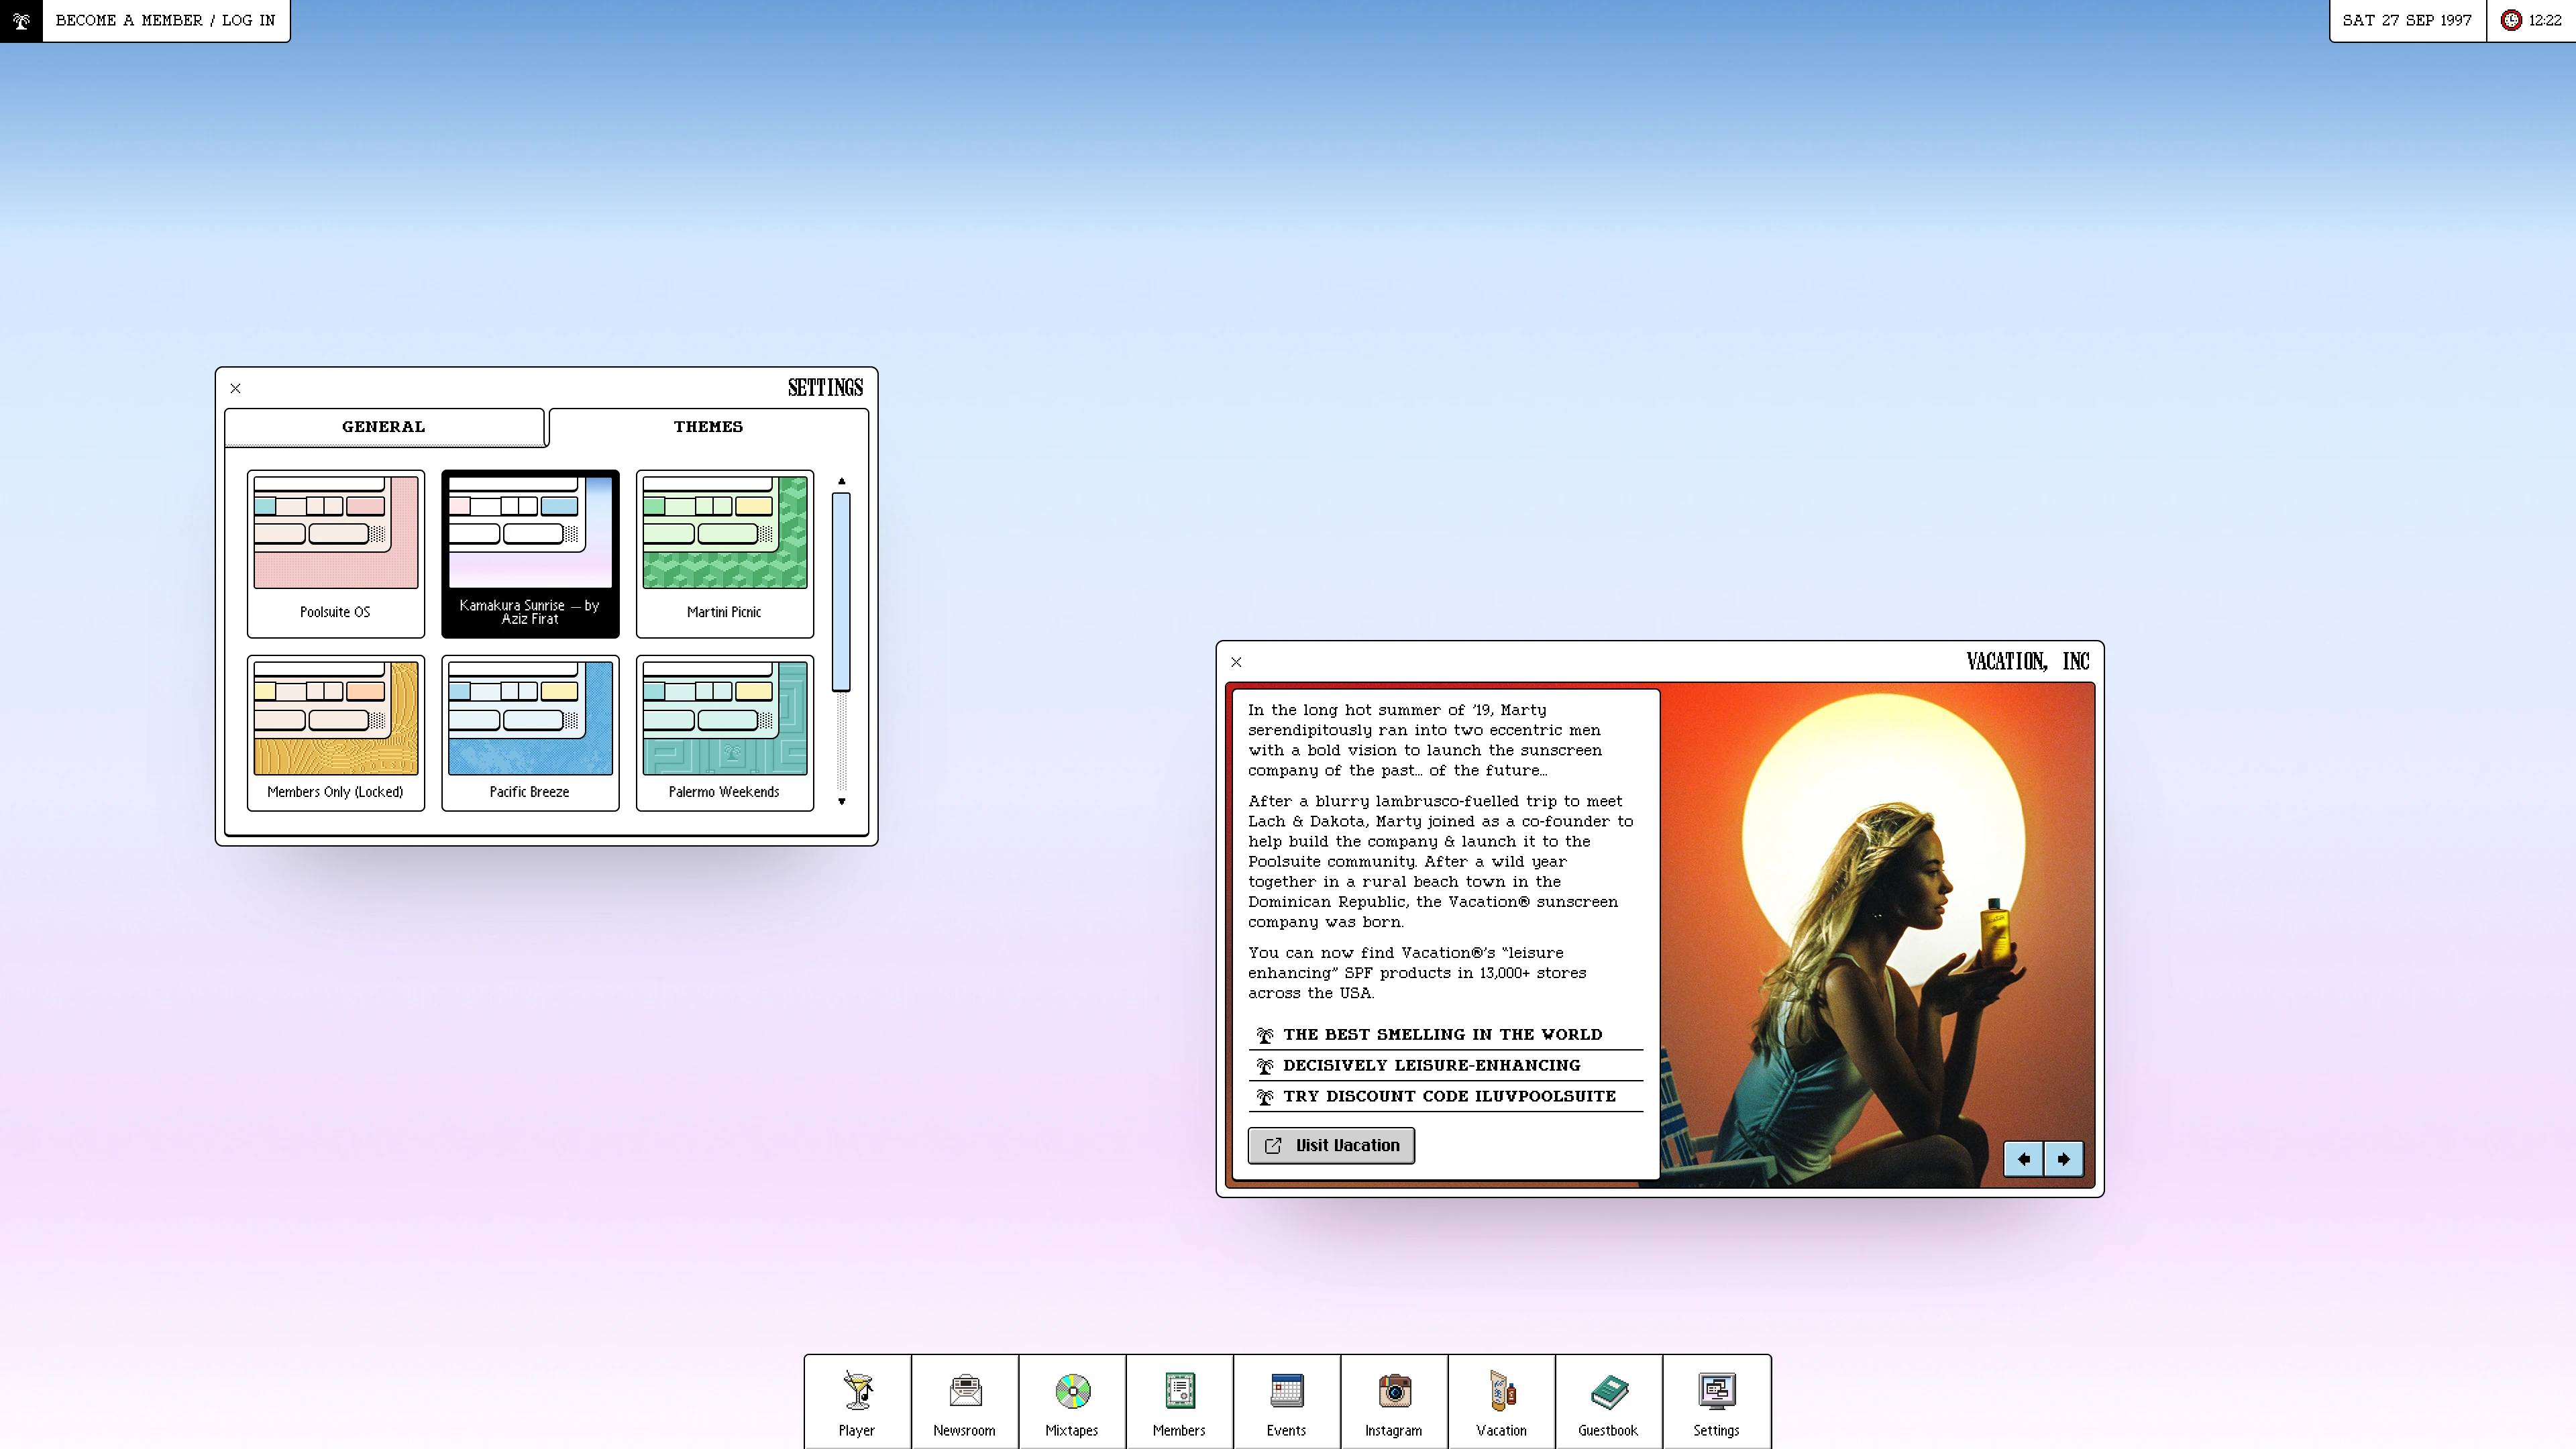
Task: Select the Themes tab
Action: (x=708, y=427)
